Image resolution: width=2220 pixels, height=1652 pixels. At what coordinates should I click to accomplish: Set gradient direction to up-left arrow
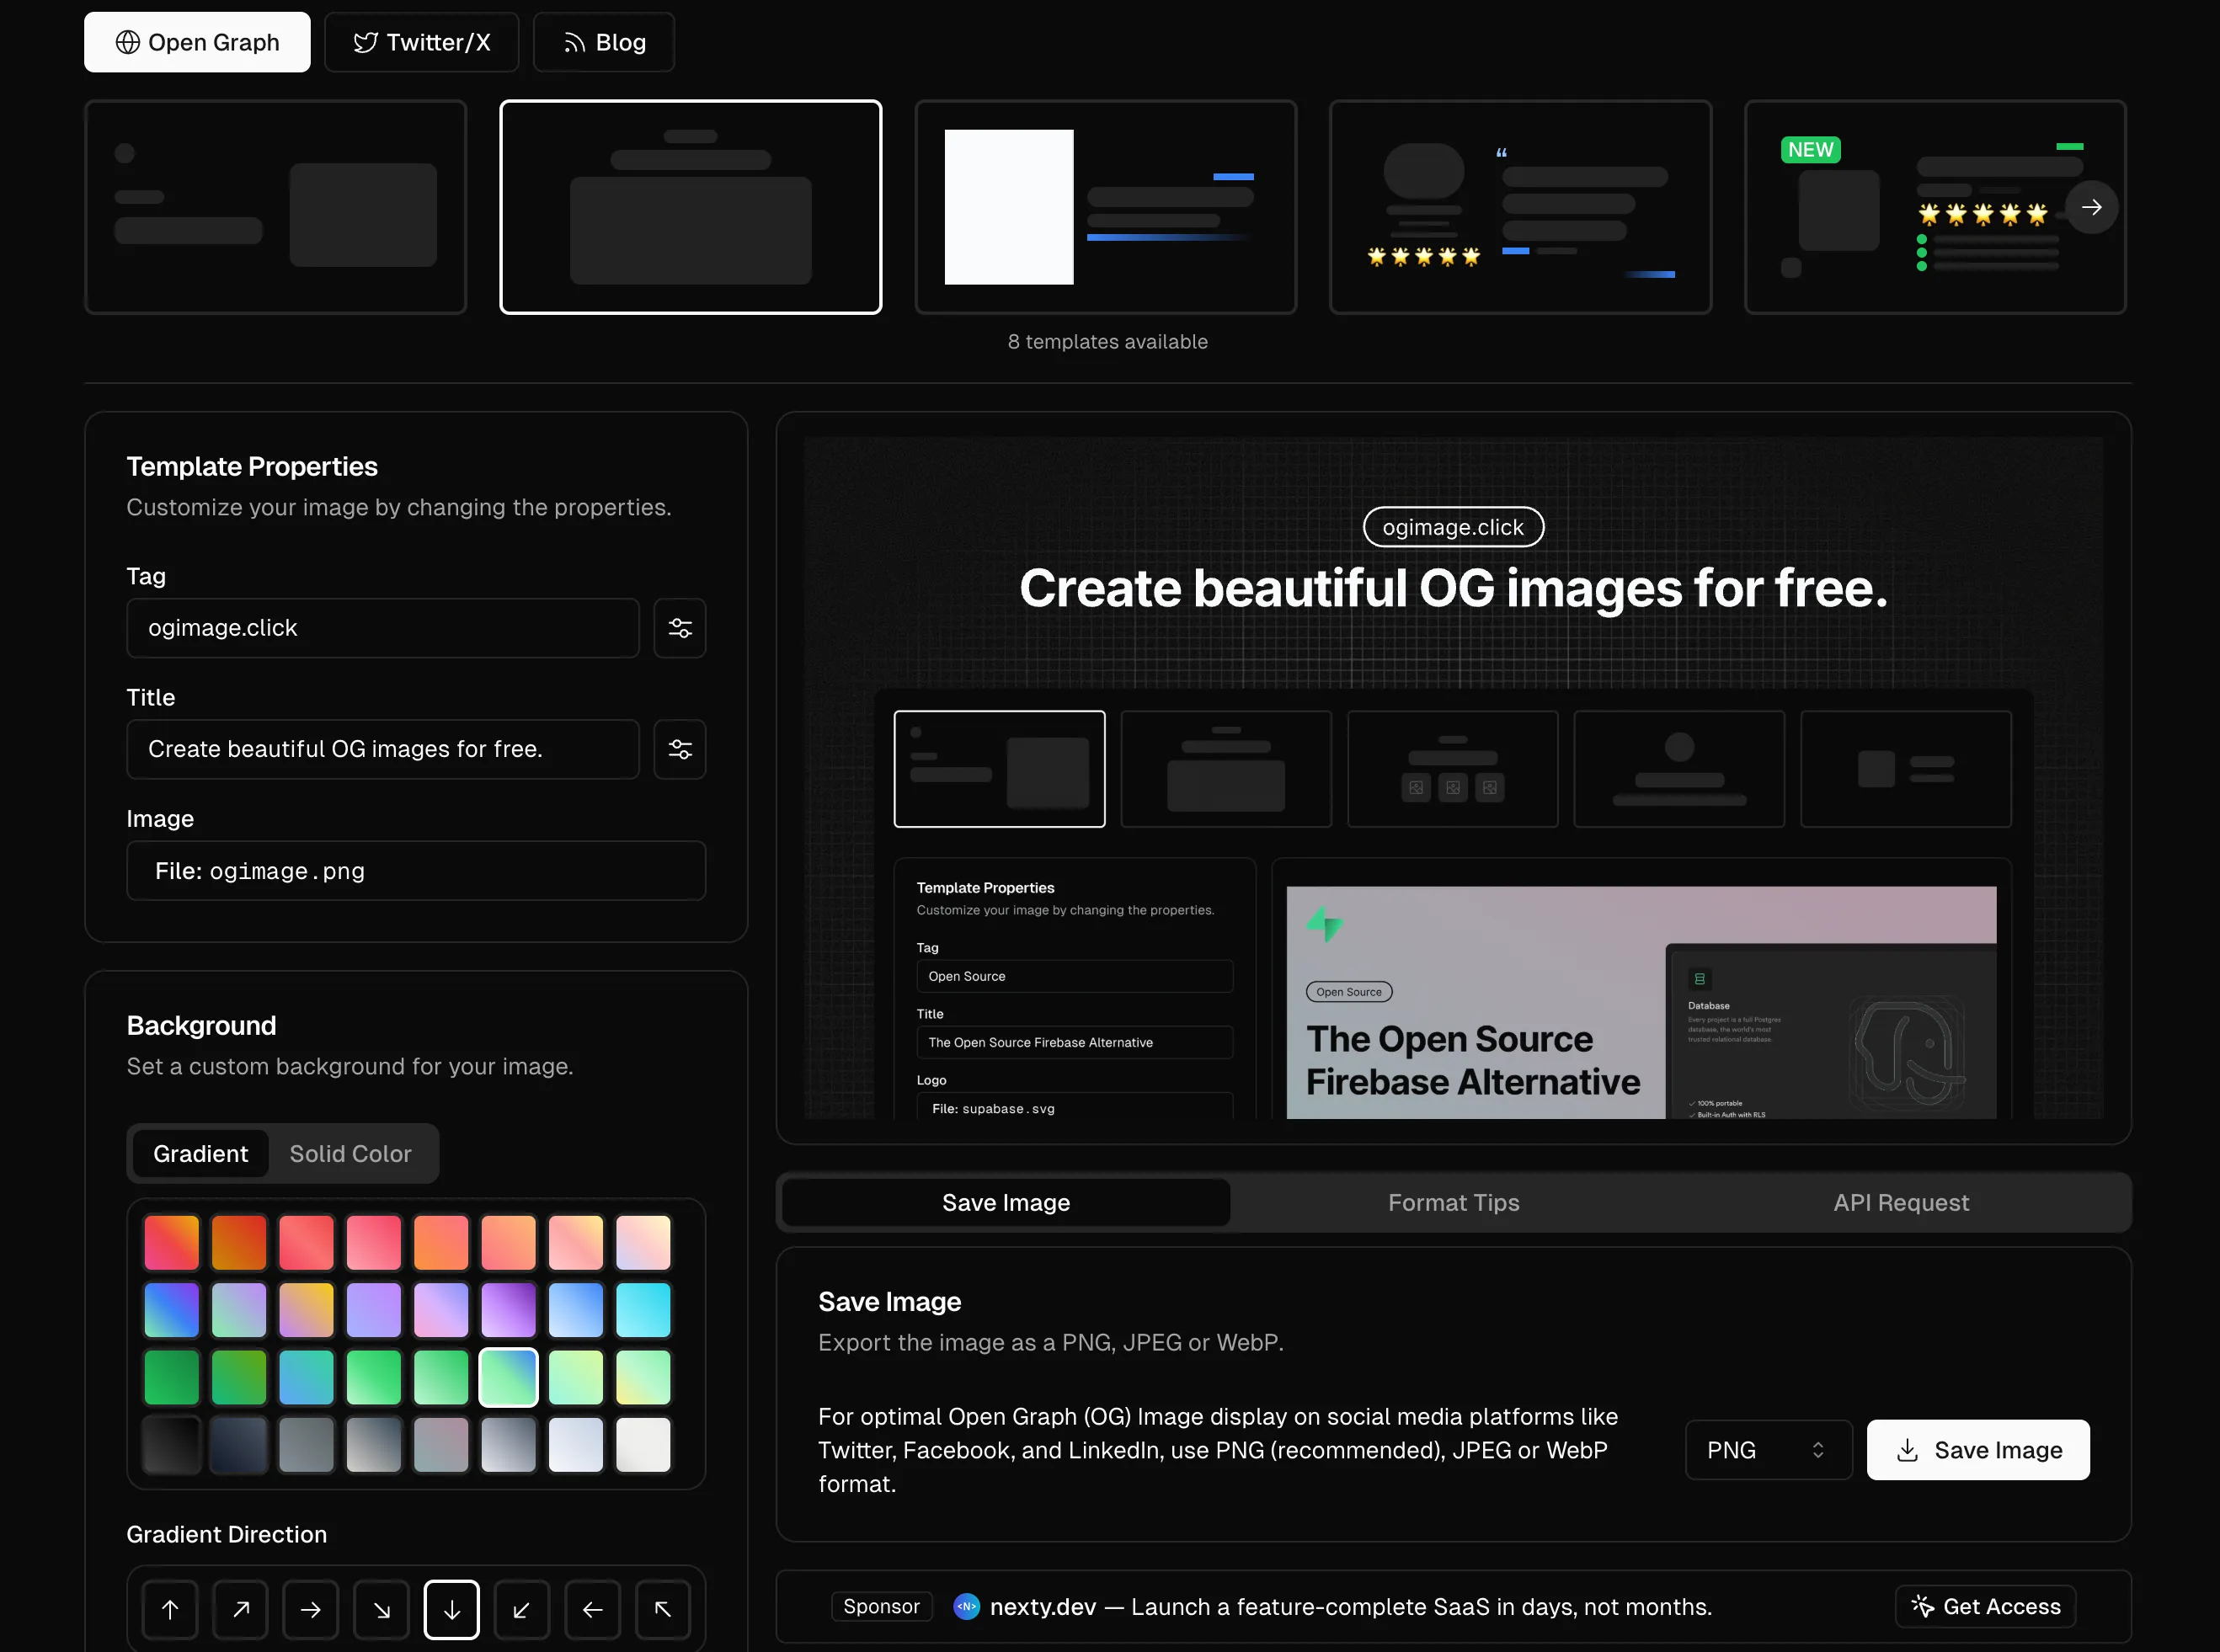662,1609
